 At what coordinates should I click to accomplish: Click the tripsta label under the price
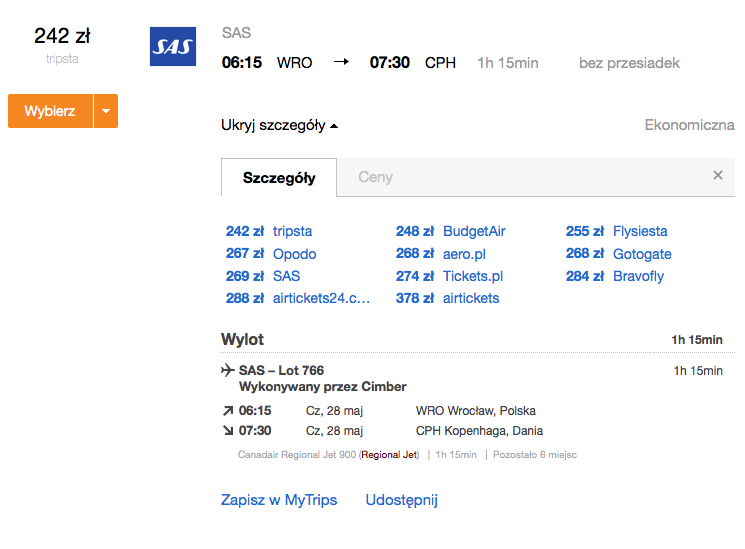pyautogui.click(x=62, y=58)
